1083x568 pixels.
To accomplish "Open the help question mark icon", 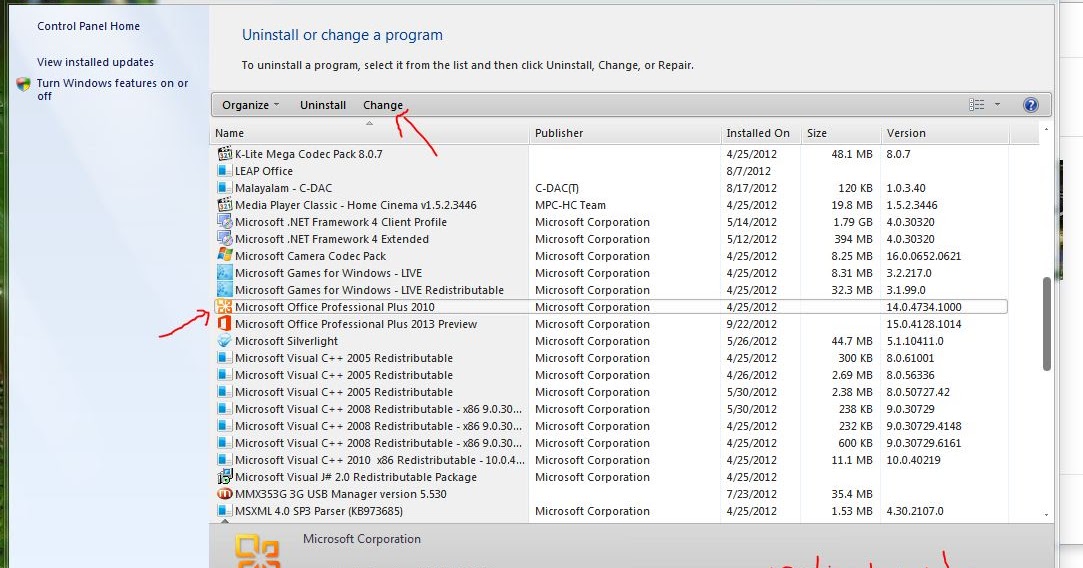I will pos(1031,105).
